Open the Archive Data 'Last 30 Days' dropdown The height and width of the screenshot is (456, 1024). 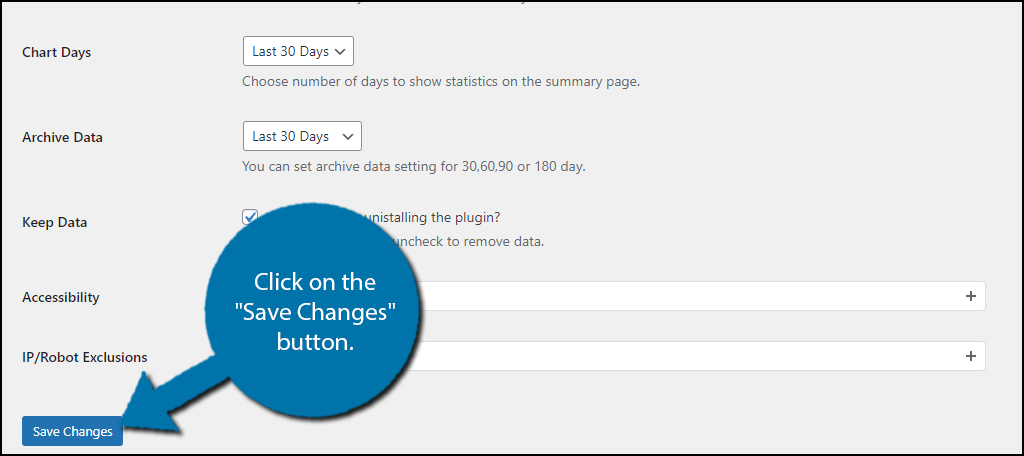(x=302, y=137)
